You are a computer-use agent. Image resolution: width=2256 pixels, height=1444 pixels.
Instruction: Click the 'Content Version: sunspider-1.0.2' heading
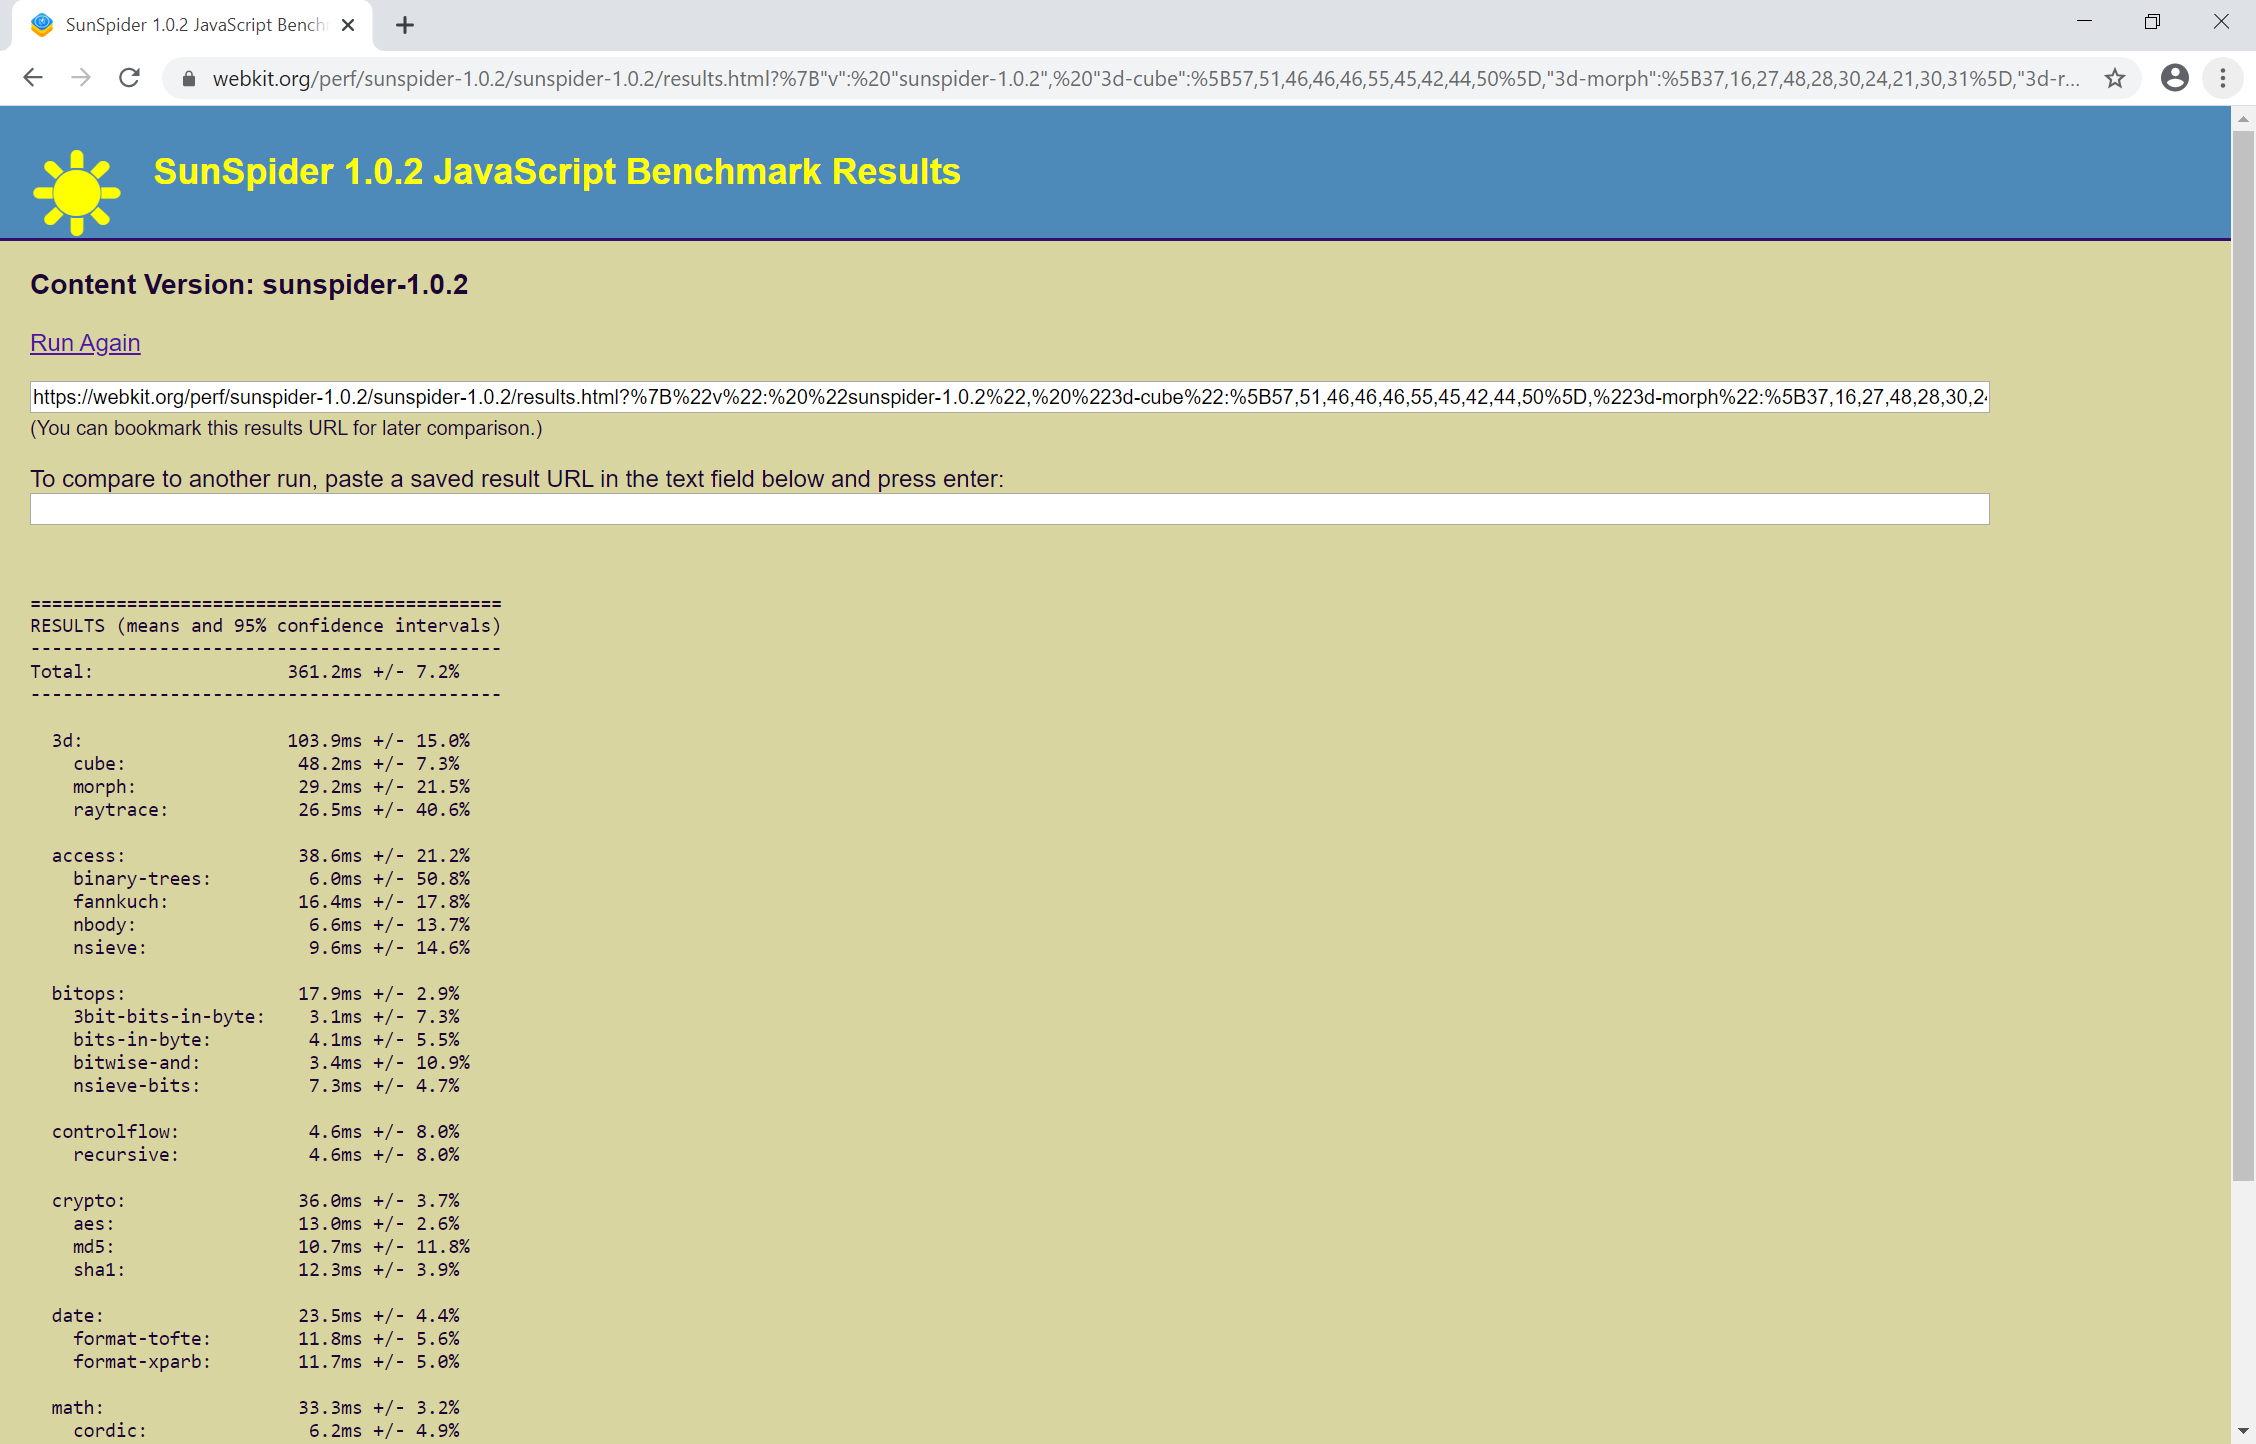pyautogui.click(x=249, y=285)
